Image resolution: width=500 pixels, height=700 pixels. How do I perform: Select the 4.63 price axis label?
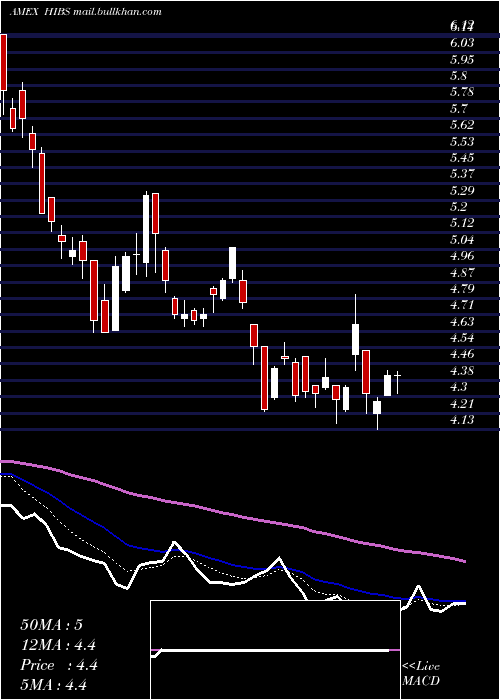coord(462,321)
